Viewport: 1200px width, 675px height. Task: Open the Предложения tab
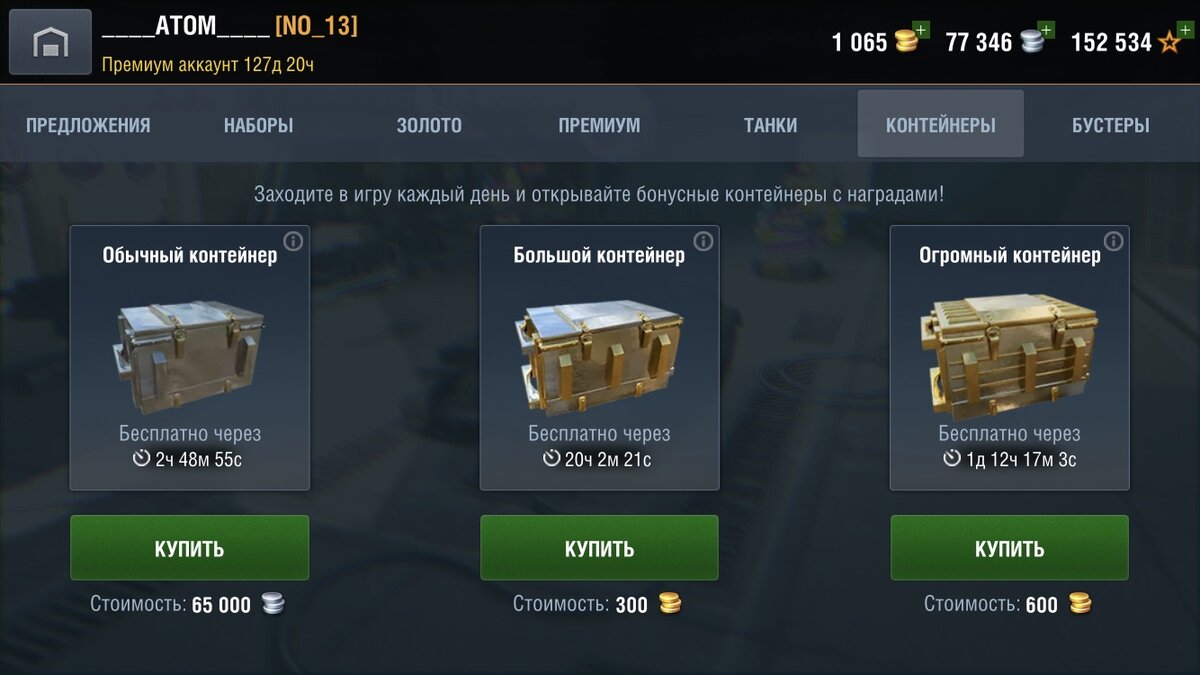(88, 125)
